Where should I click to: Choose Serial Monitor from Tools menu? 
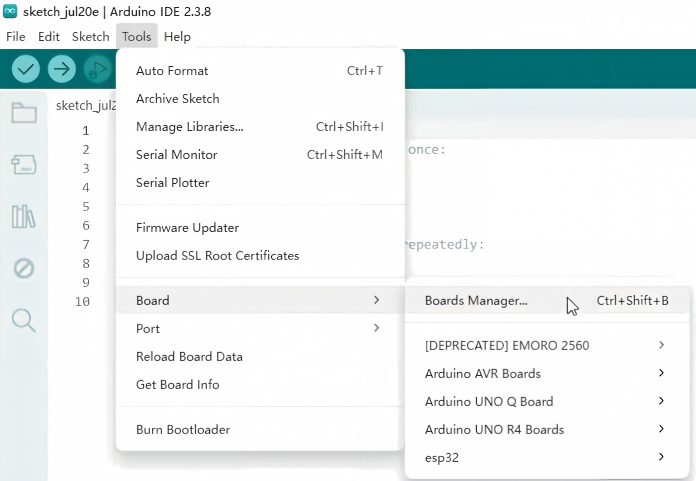click(260, 154)
